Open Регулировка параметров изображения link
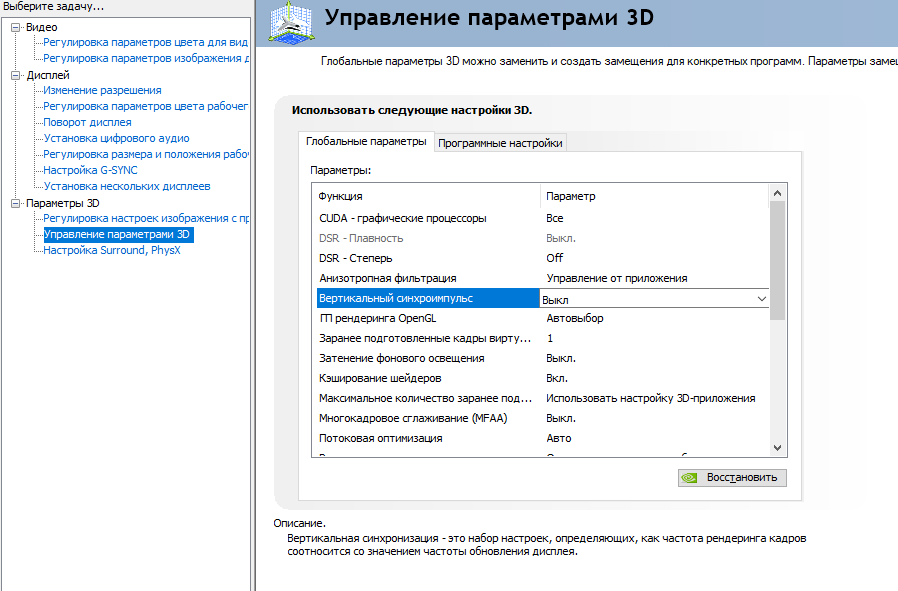 coord(146,58)
